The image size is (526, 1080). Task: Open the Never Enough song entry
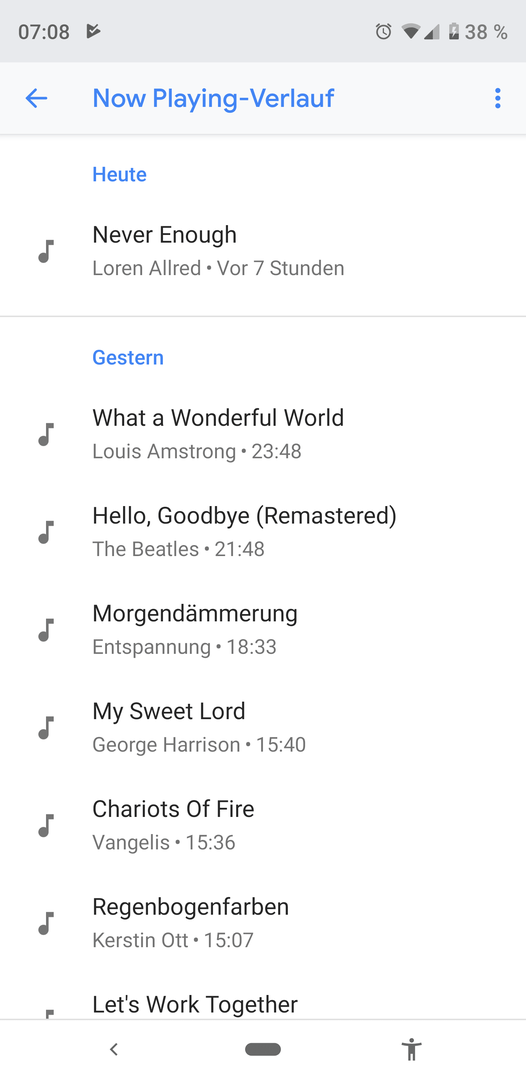coord(263,251)
